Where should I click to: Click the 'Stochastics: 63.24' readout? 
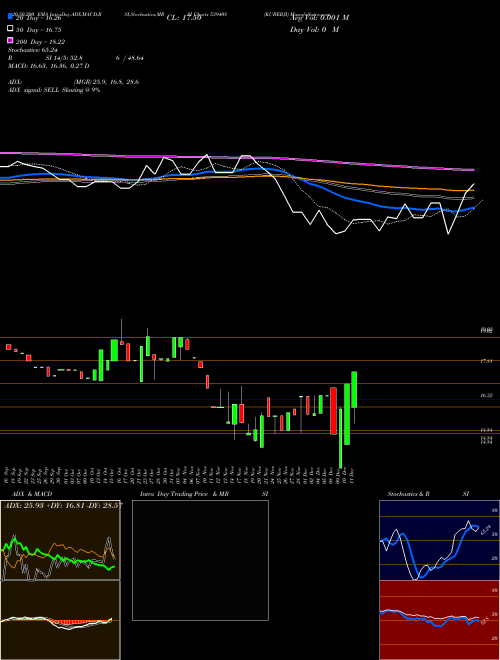click(x=32, y=50)
